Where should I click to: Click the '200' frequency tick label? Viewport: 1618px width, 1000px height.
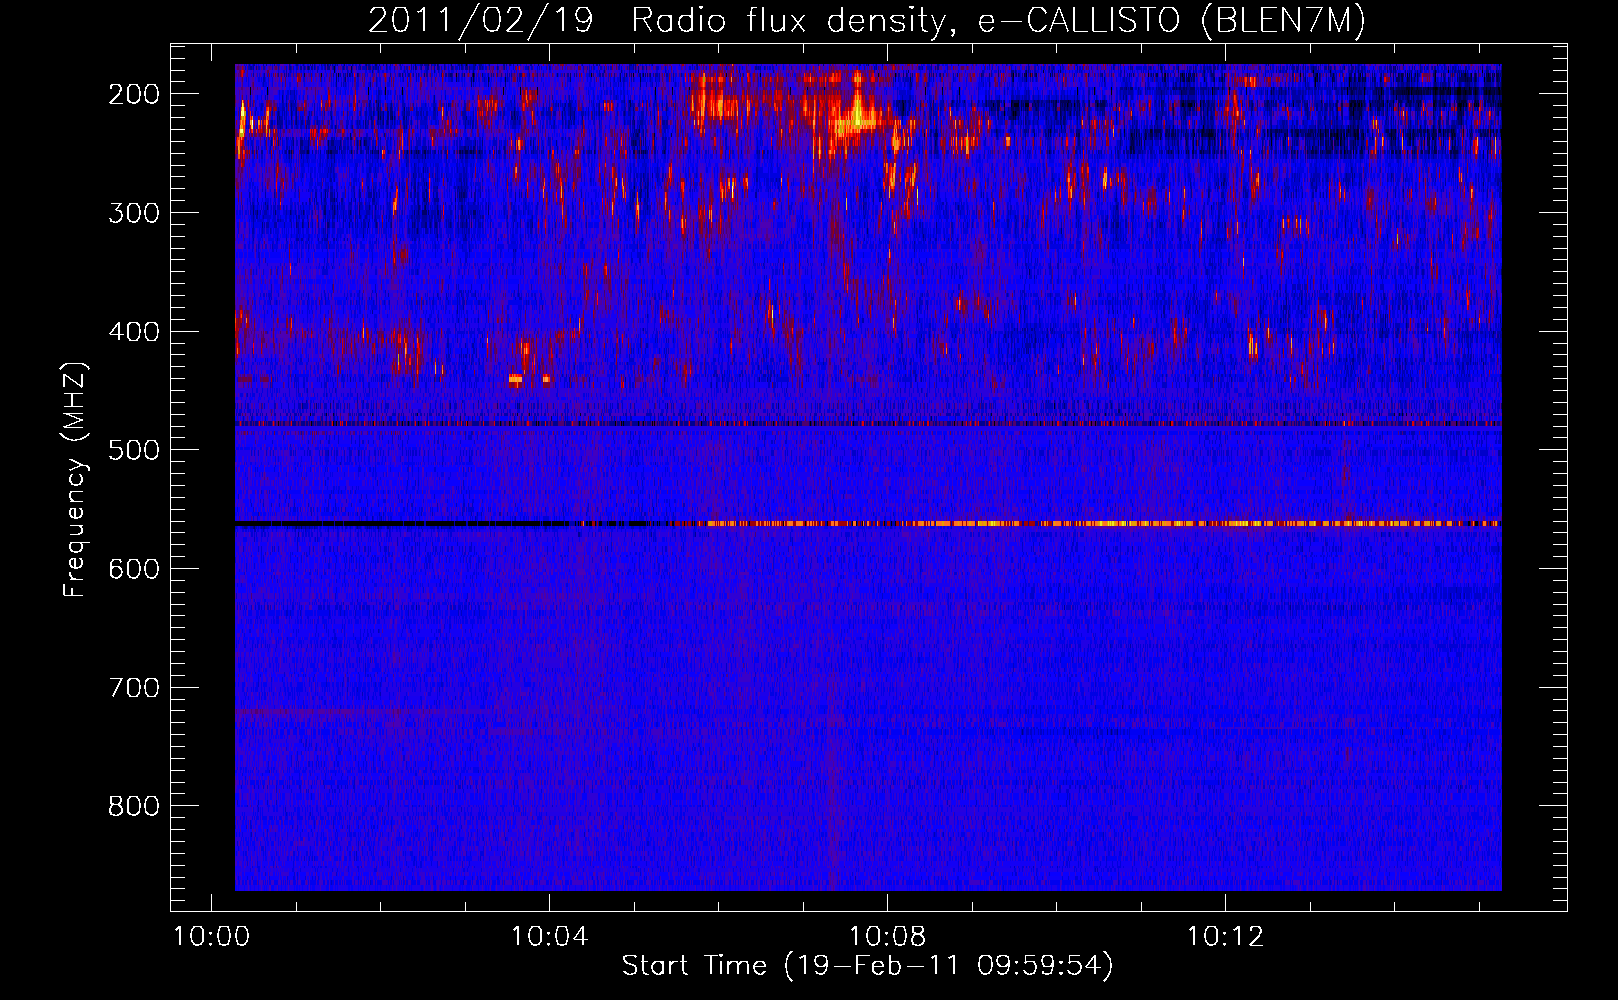tap(134, 94)
